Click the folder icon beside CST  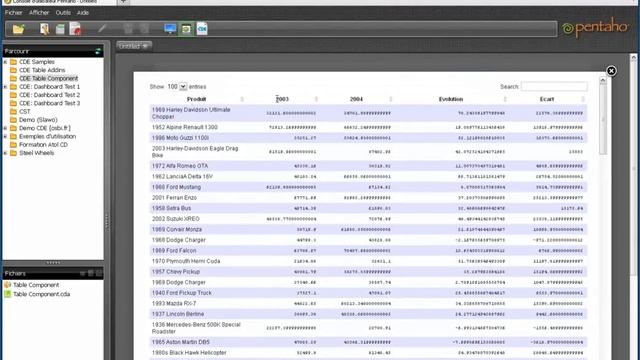pos(13,111)
